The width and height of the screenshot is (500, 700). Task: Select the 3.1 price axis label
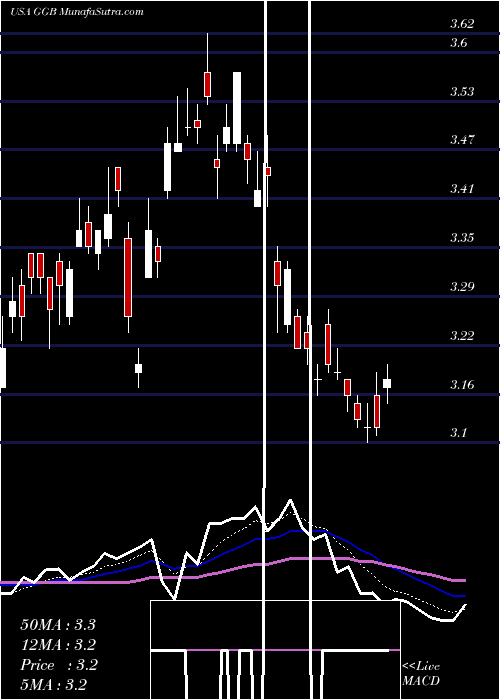(458, 433)
